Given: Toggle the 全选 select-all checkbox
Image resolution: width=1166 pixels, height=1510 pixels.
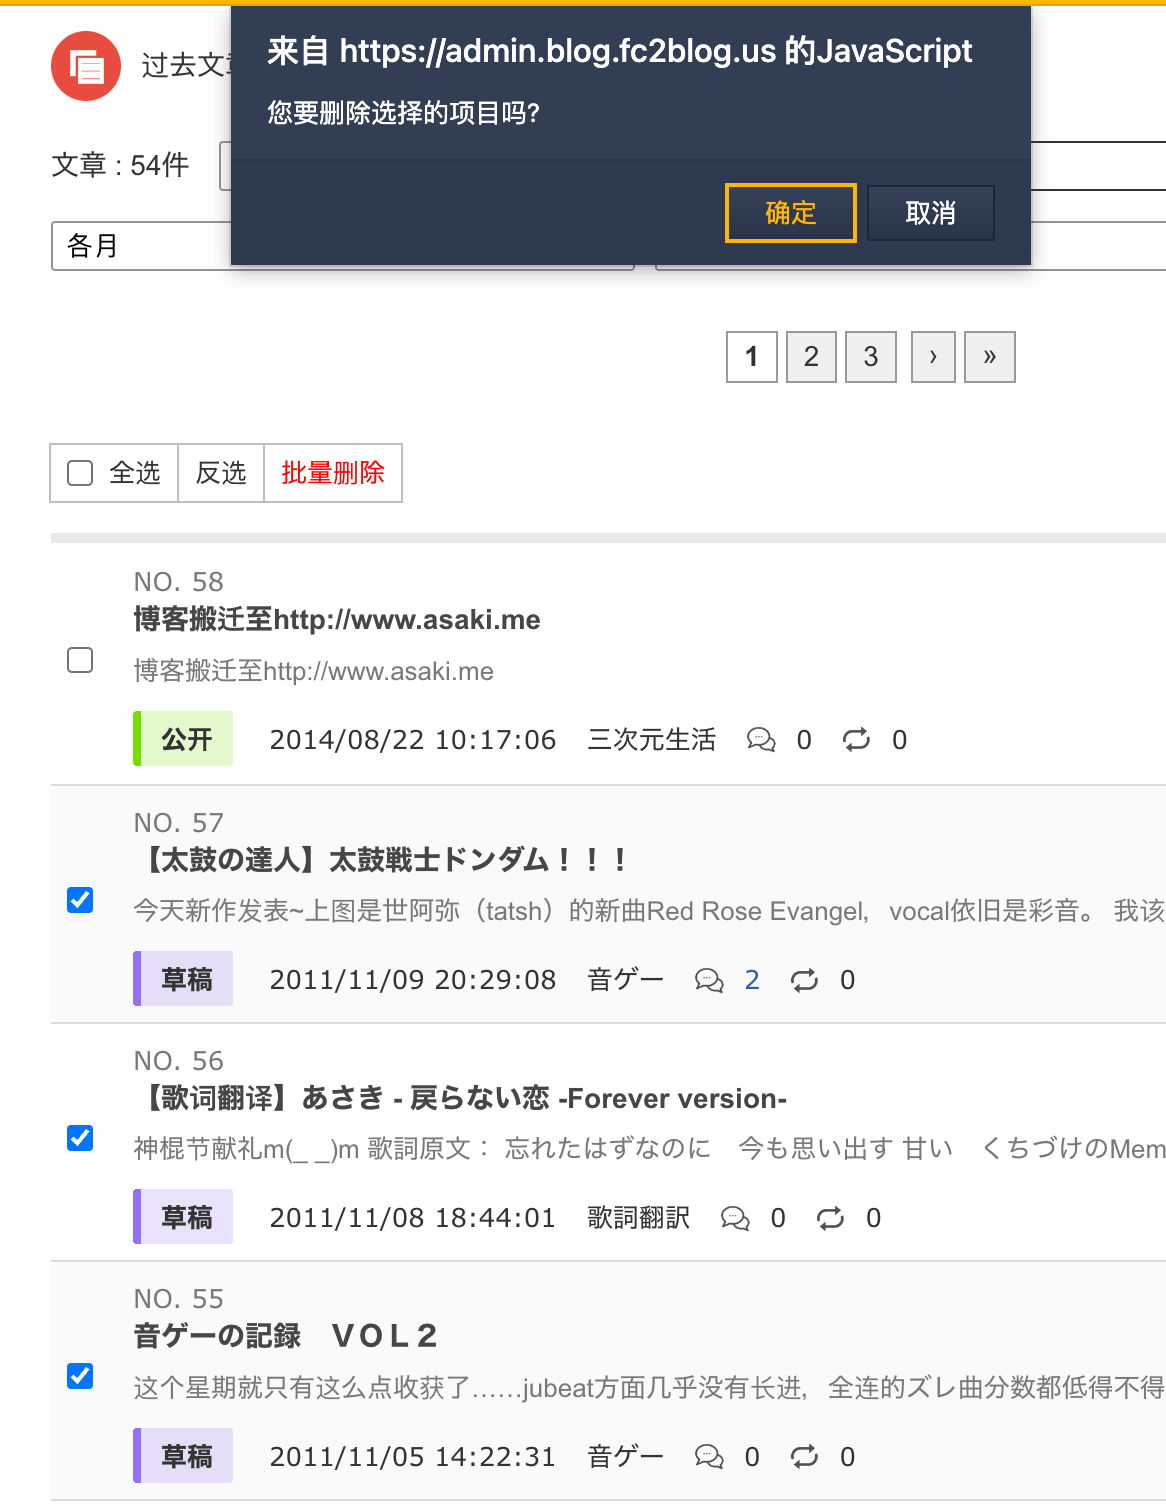Looking at the screenshot, I should pyautogui.click(x=80, y=473).
